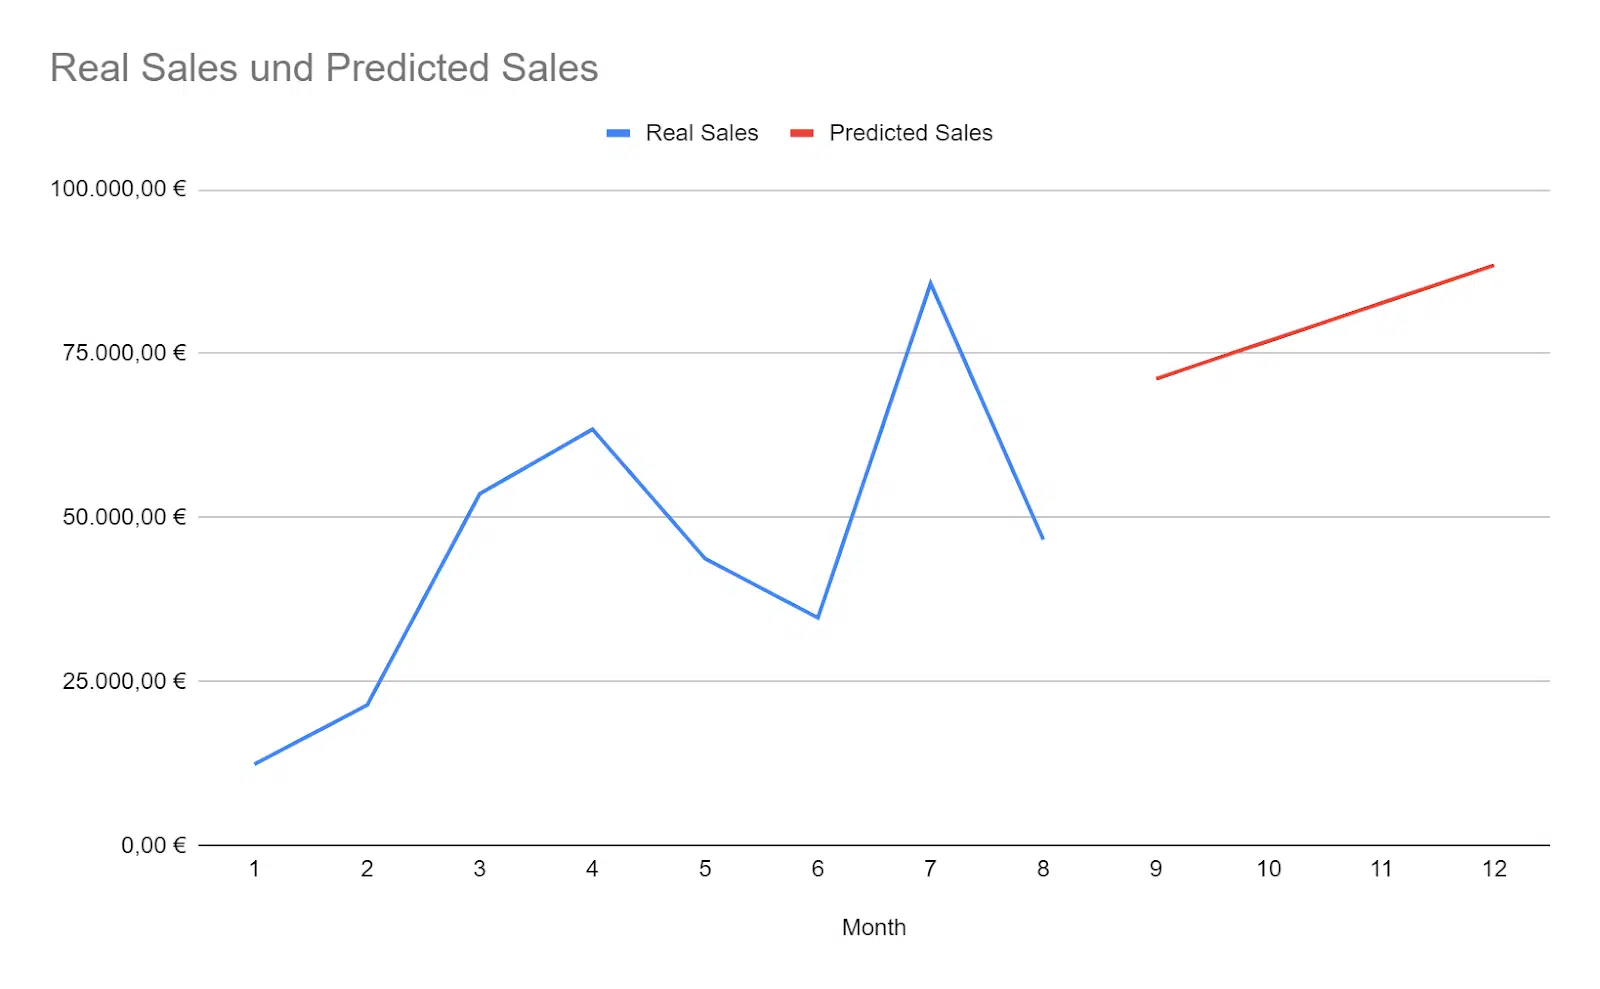Click the red line's endpoint at month 12
Viewport: 1600px width, 989px height.
pos(1492,266)
